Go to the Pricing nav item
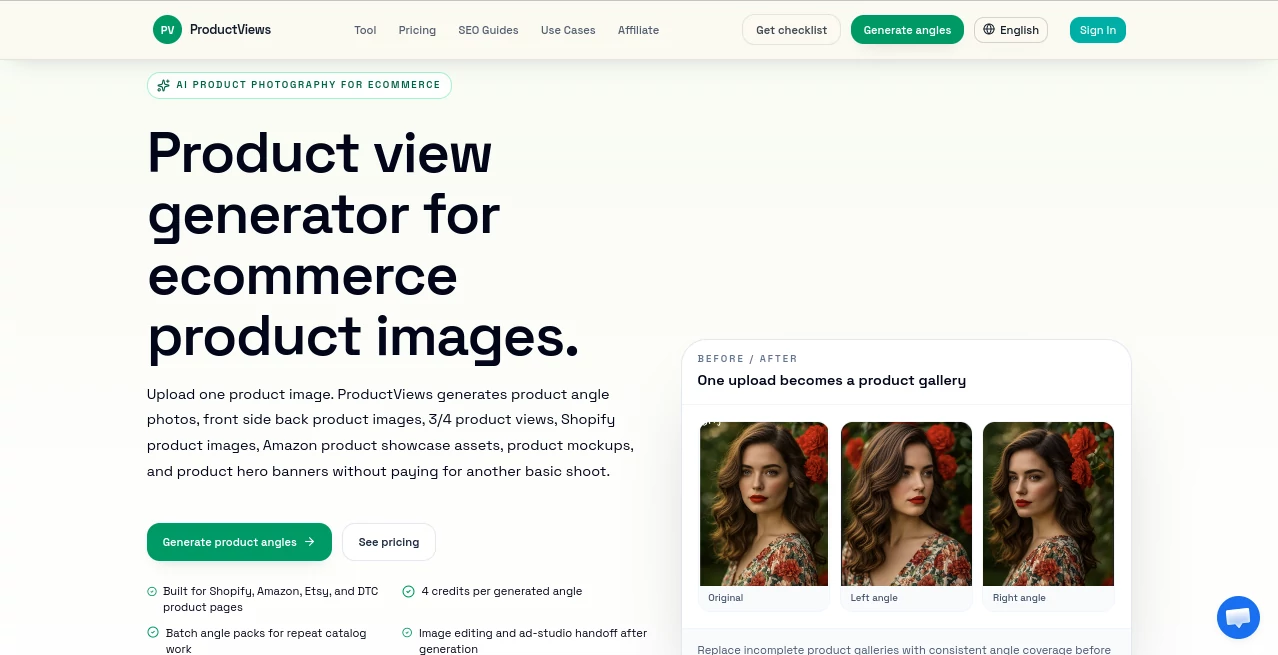1278x655 pixels. (417, 30)
